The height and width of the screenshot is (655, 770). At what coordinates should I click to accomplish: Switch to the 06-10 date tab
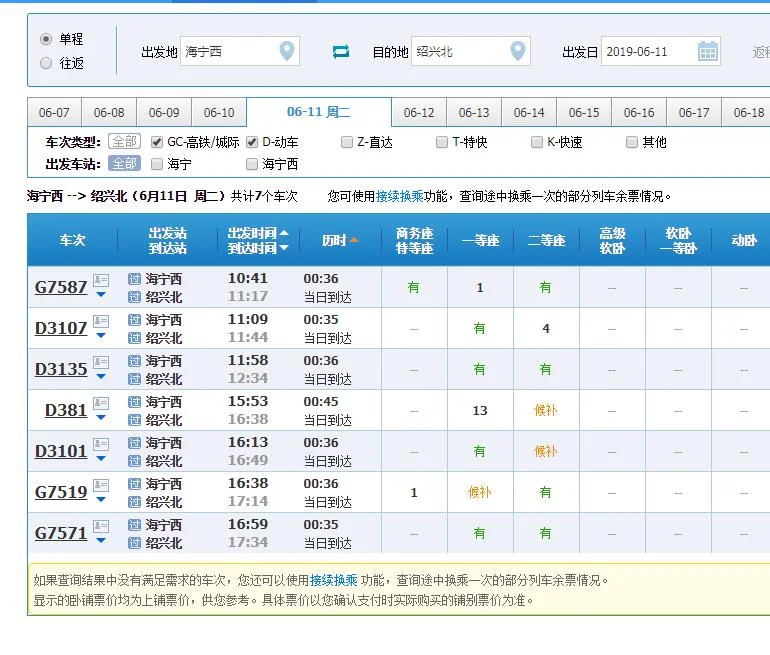219,112
